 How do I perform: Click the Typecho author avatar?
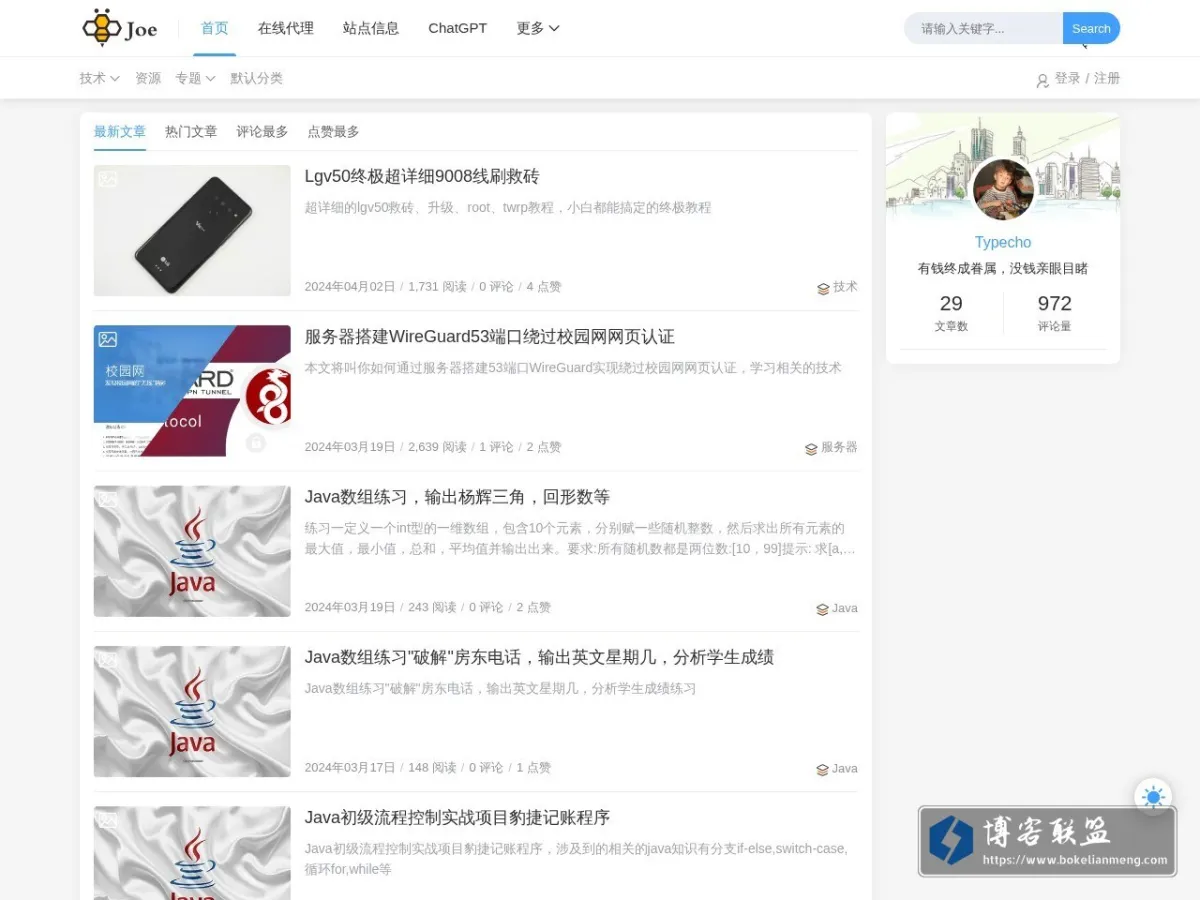coord(1003,189)
